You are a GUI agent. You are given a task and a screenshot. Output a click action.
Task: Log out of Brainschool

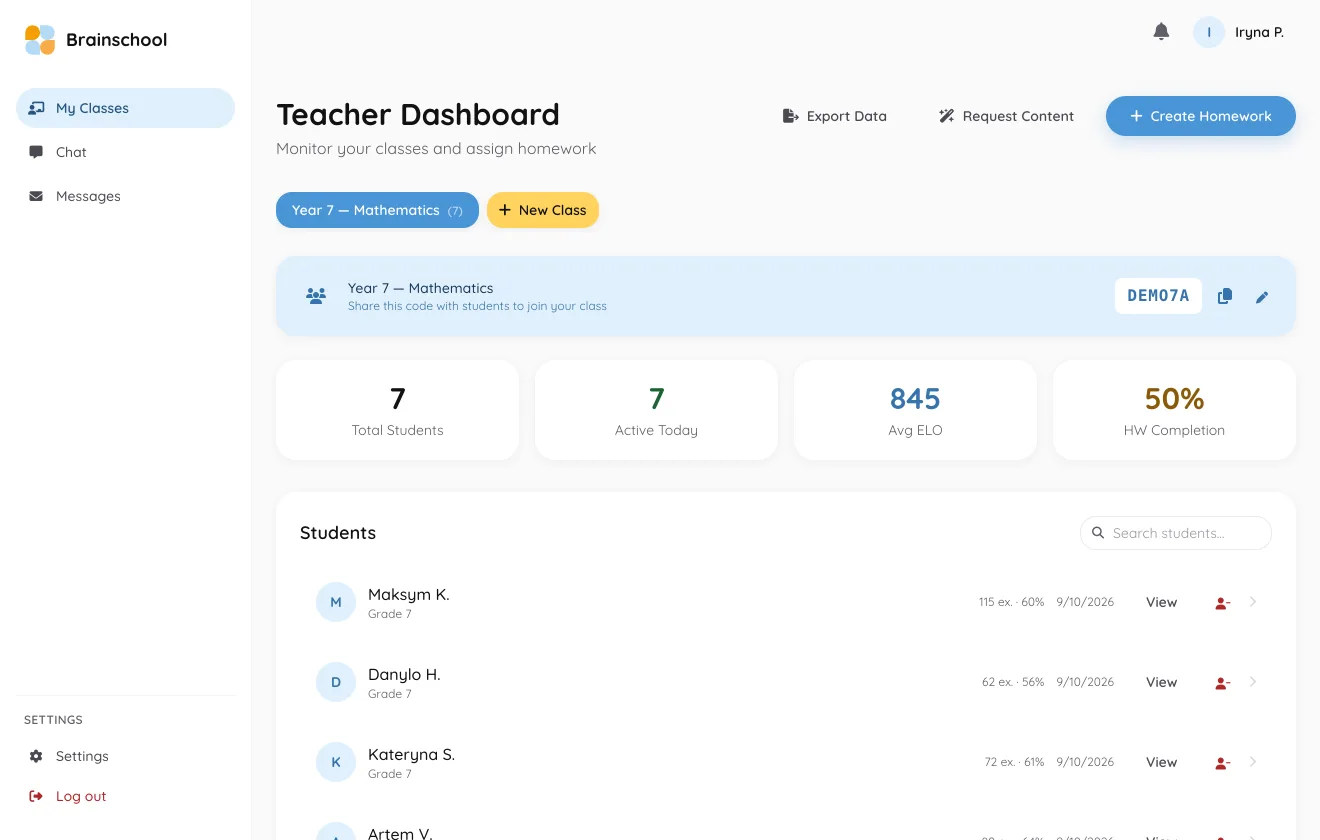125,796
